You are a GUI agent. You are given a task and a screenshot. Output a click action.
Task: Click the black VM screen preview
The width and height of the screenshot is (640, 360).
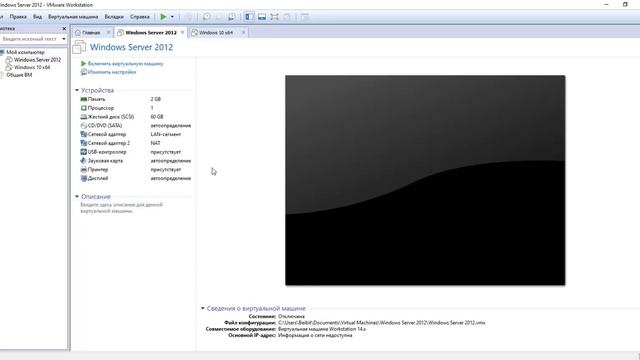(x=425, y=180)
